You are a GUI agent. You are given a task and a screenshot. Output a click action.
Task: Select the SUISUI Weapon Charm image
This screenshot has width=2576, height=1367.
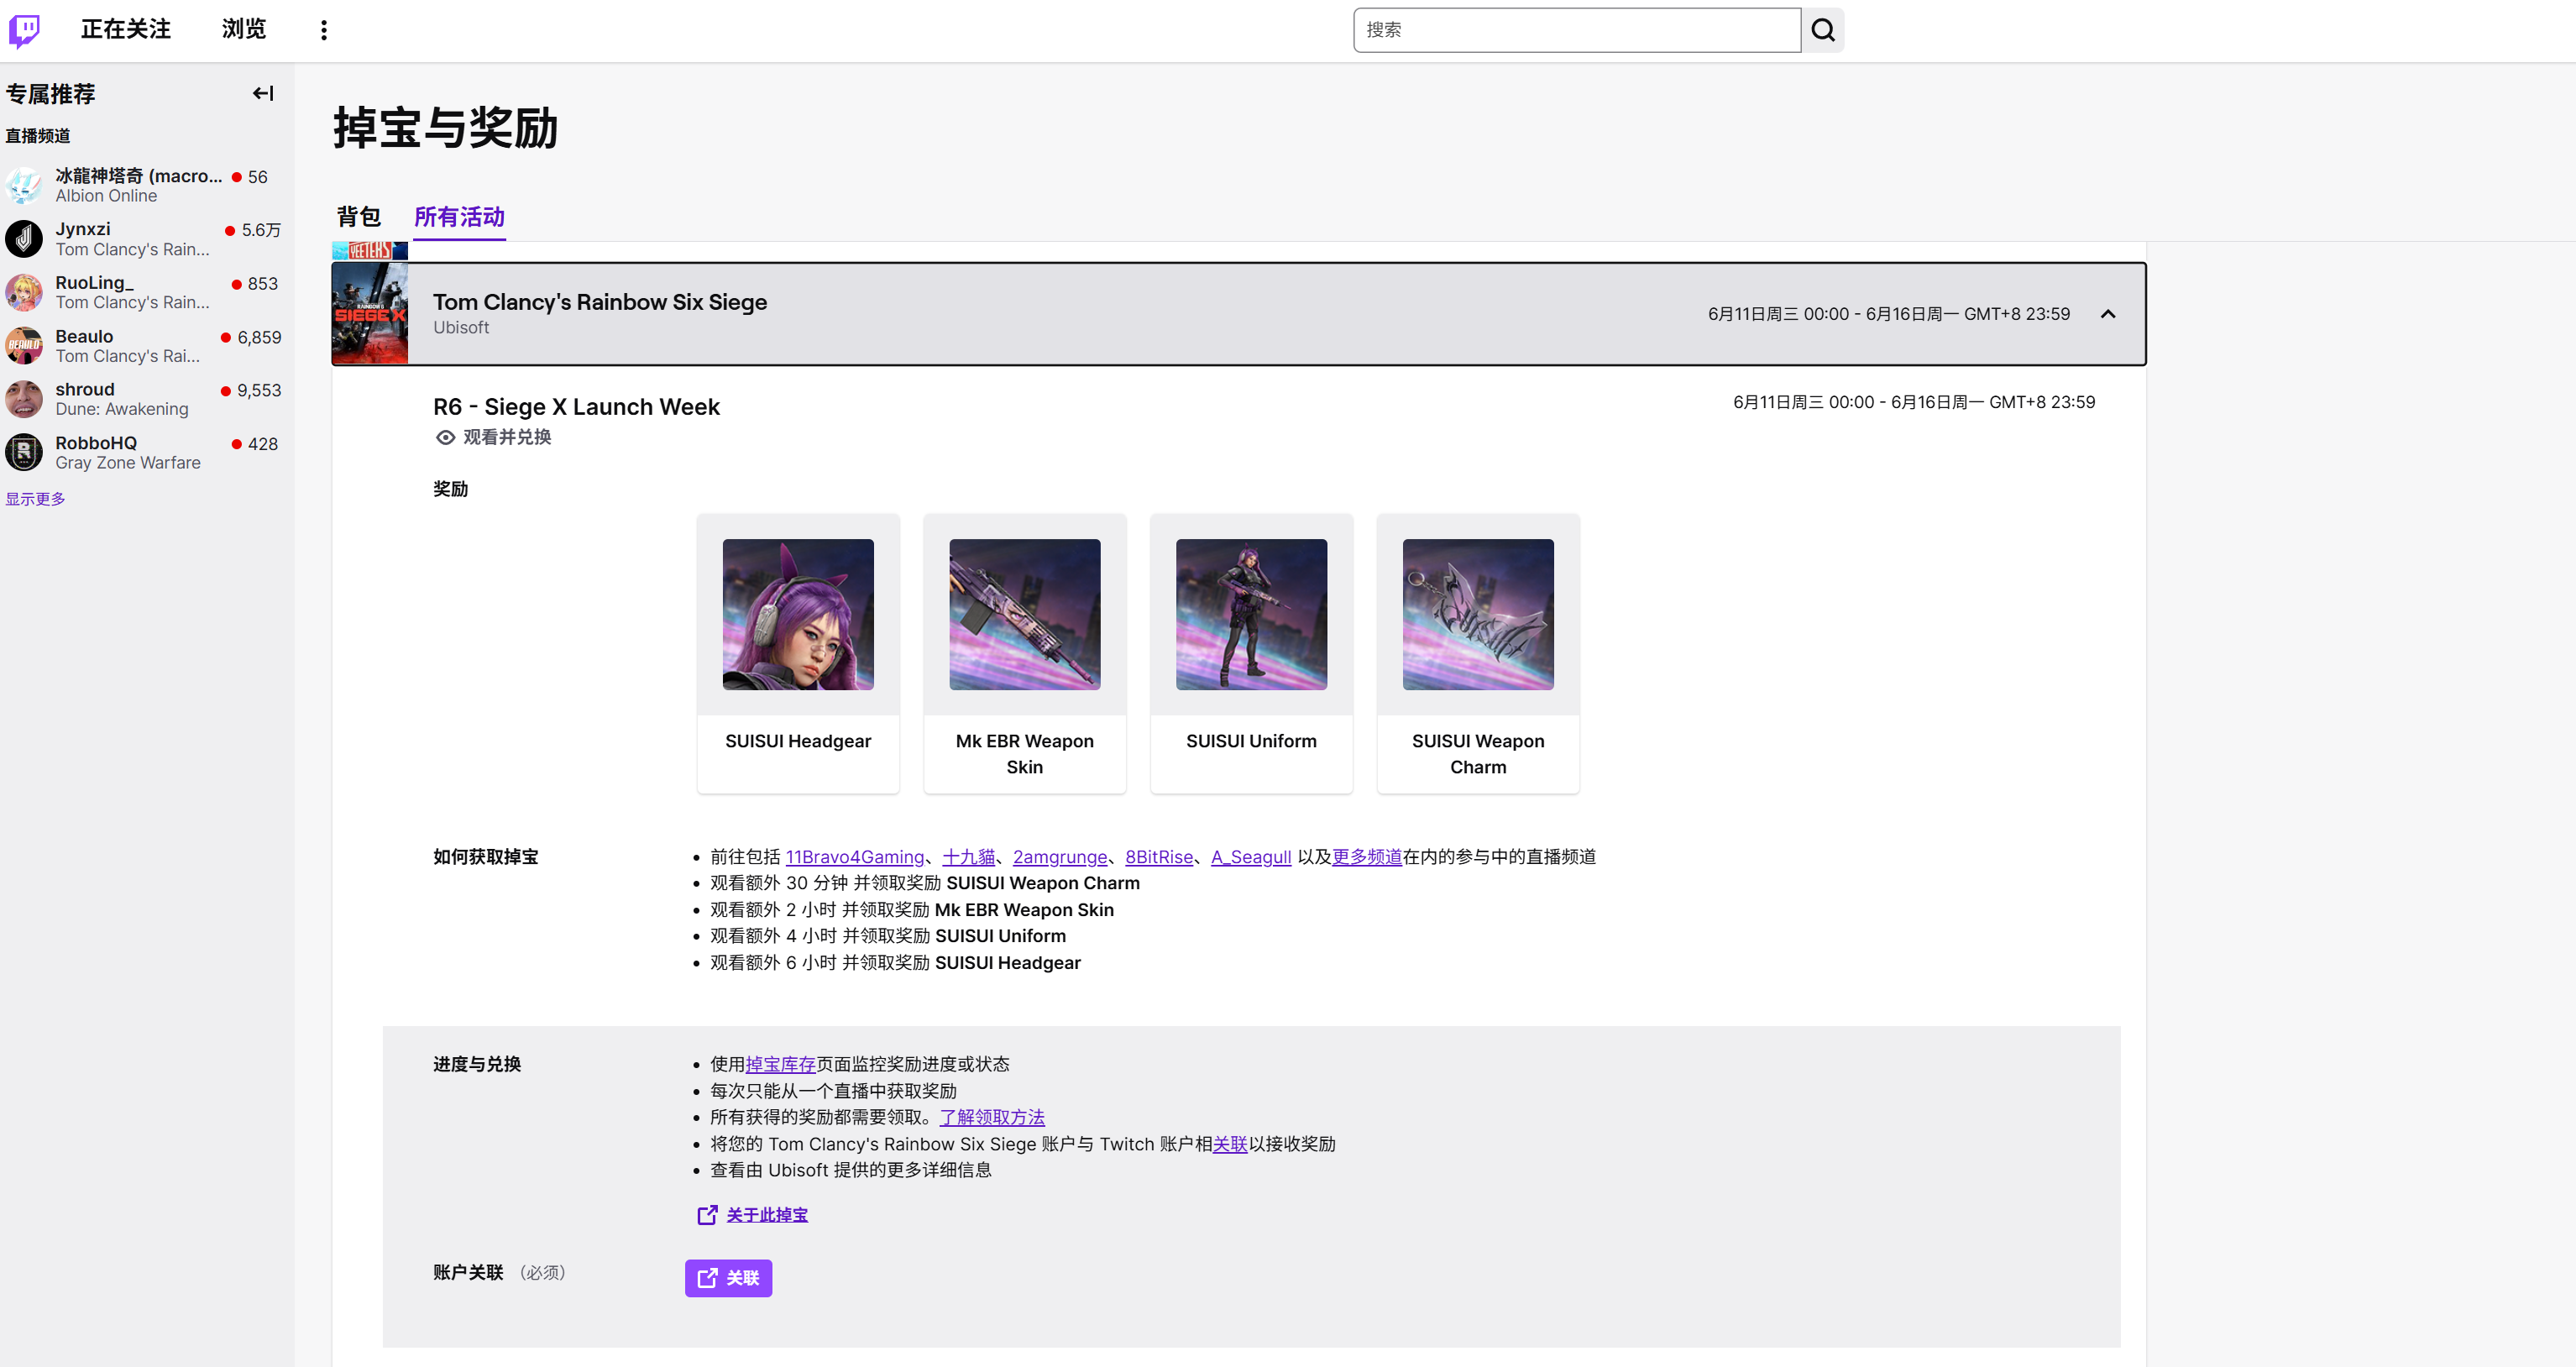tap(1478, 615)
